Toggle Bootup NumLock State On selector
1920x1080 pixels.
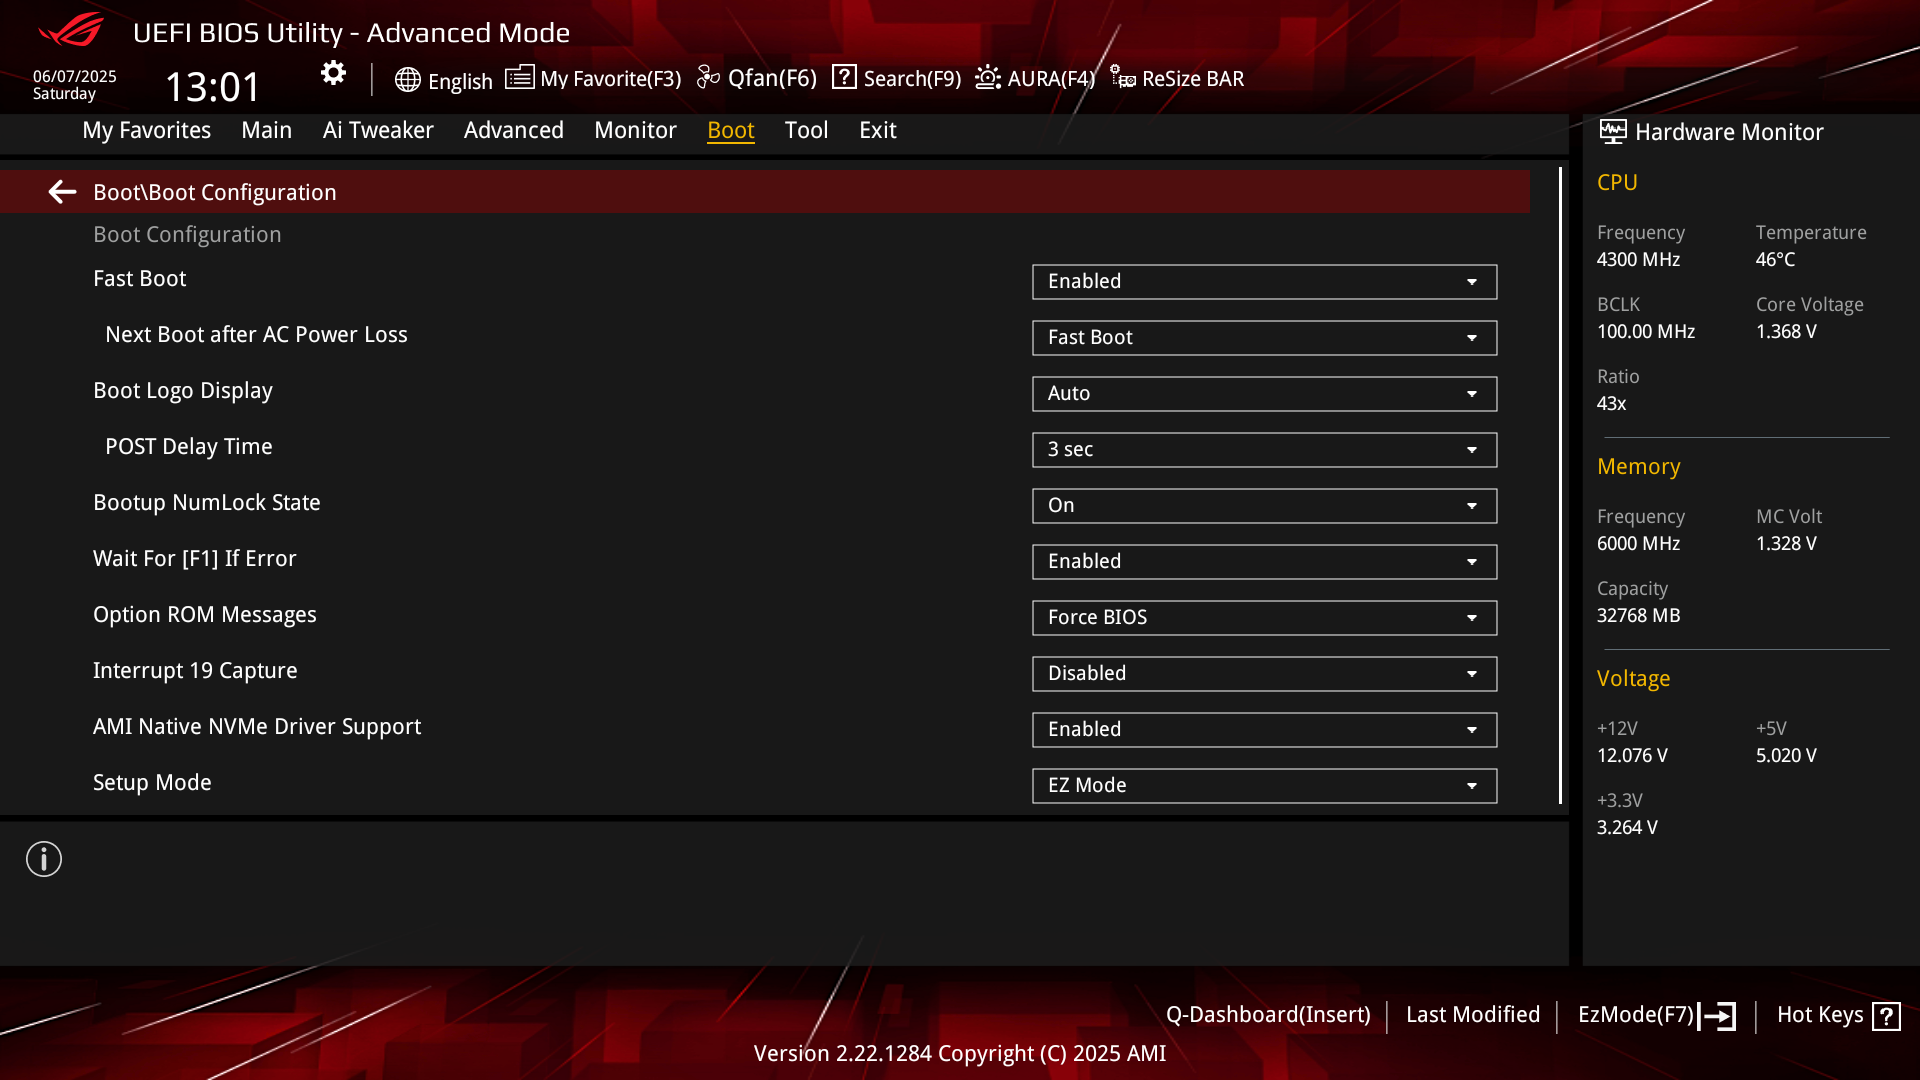click(1264, 506)
